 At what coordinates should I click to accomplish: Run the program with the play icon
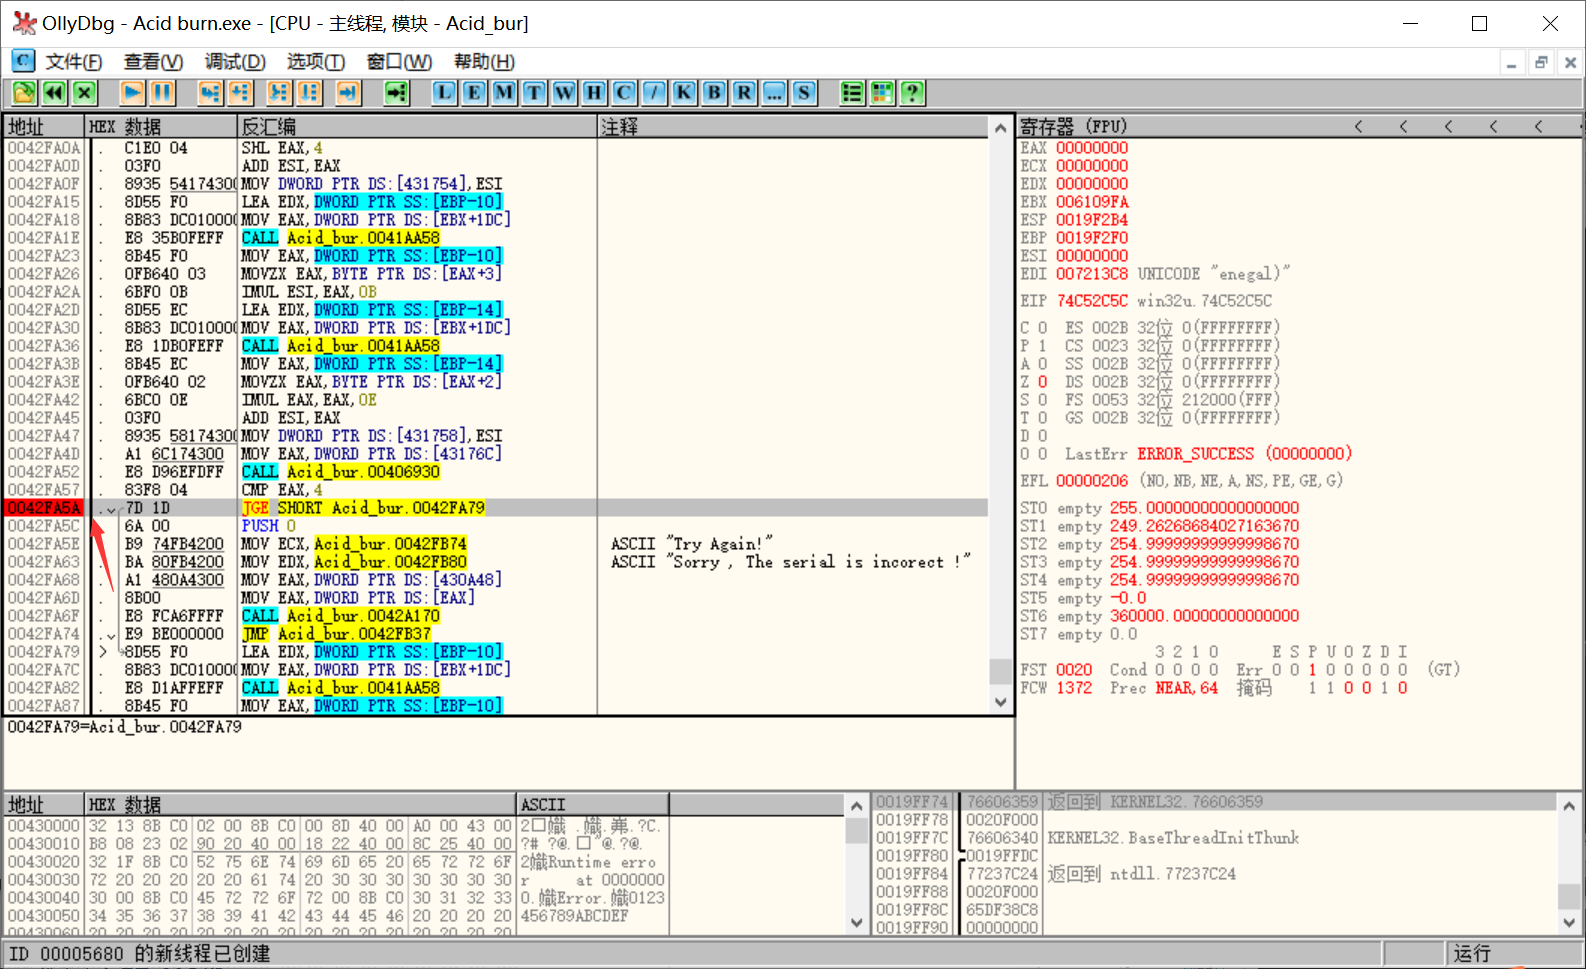pyautogui.click(x=132, y=93)
